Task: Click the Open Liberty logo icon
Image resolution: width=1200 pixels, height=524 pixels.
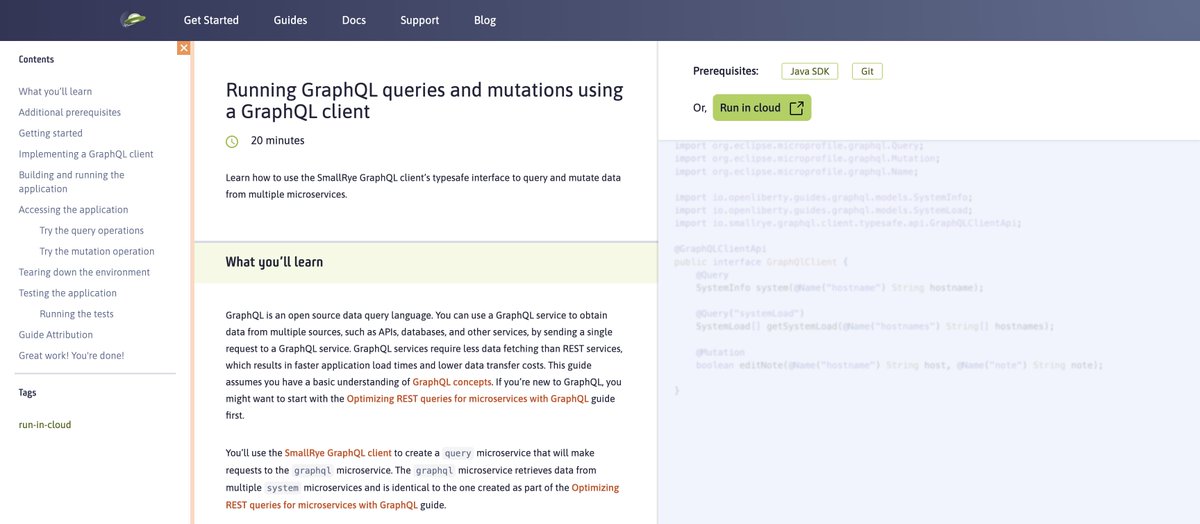Action: [133, 19]
